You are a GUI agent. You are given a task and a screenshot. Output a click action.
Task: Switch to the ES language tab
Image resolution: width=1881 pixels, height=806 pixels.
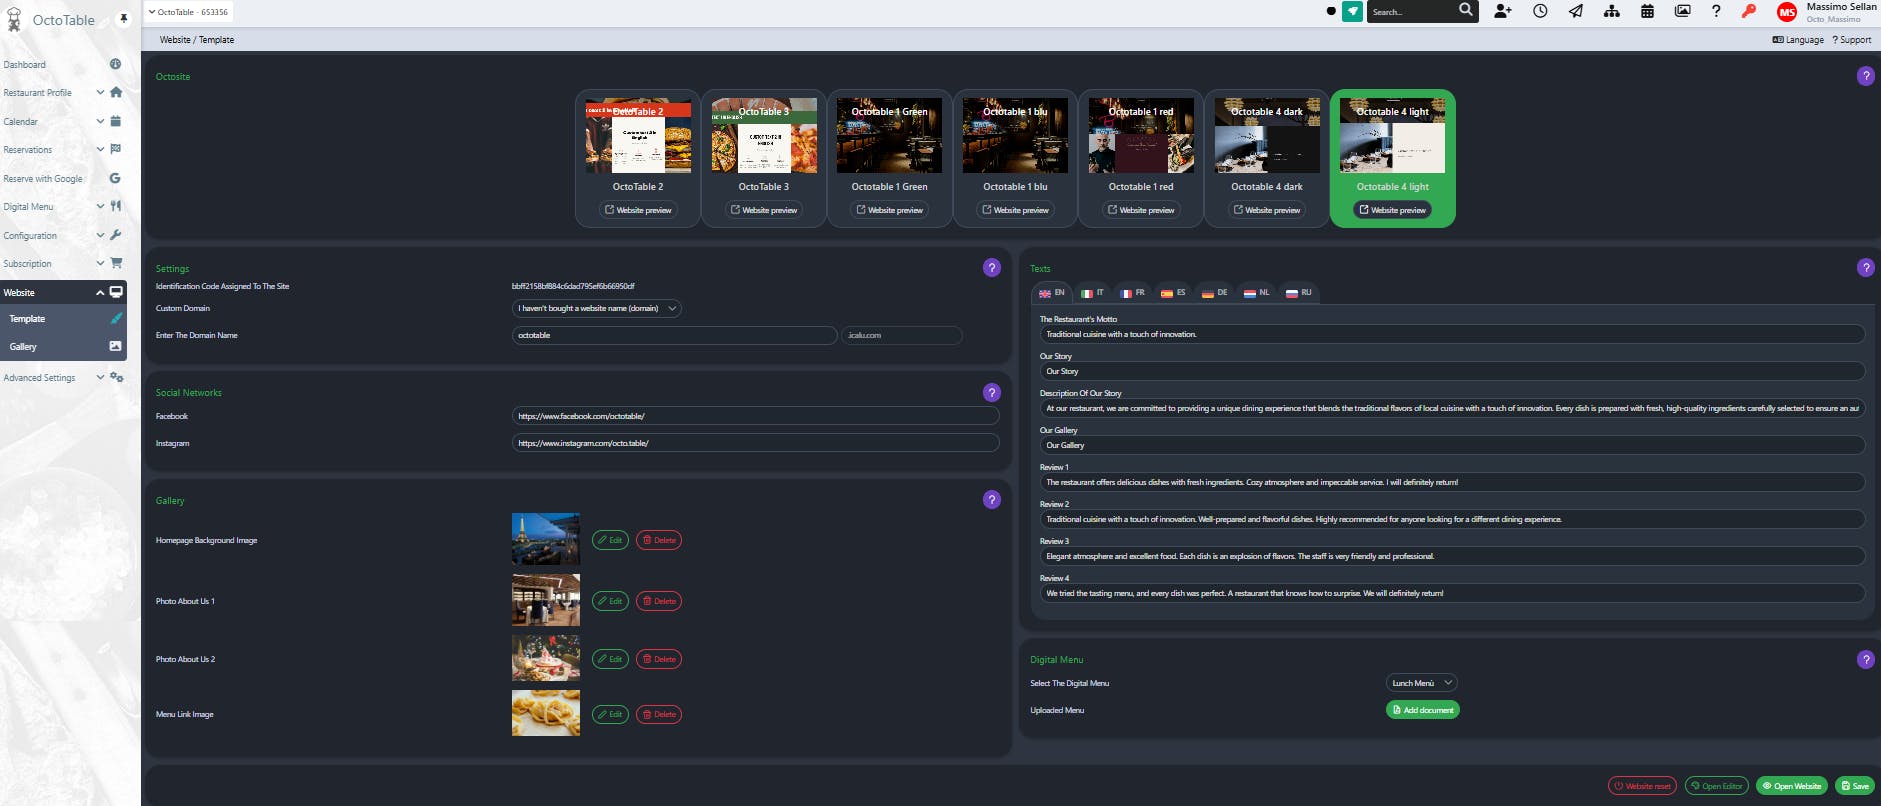[1173, 293]
